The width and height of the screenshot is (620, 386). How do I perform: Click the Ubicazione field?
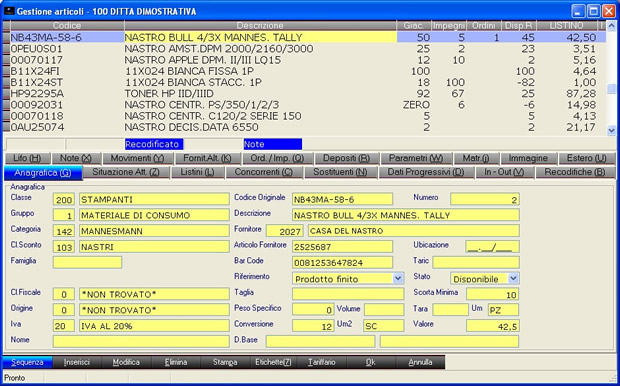[492, 247]
